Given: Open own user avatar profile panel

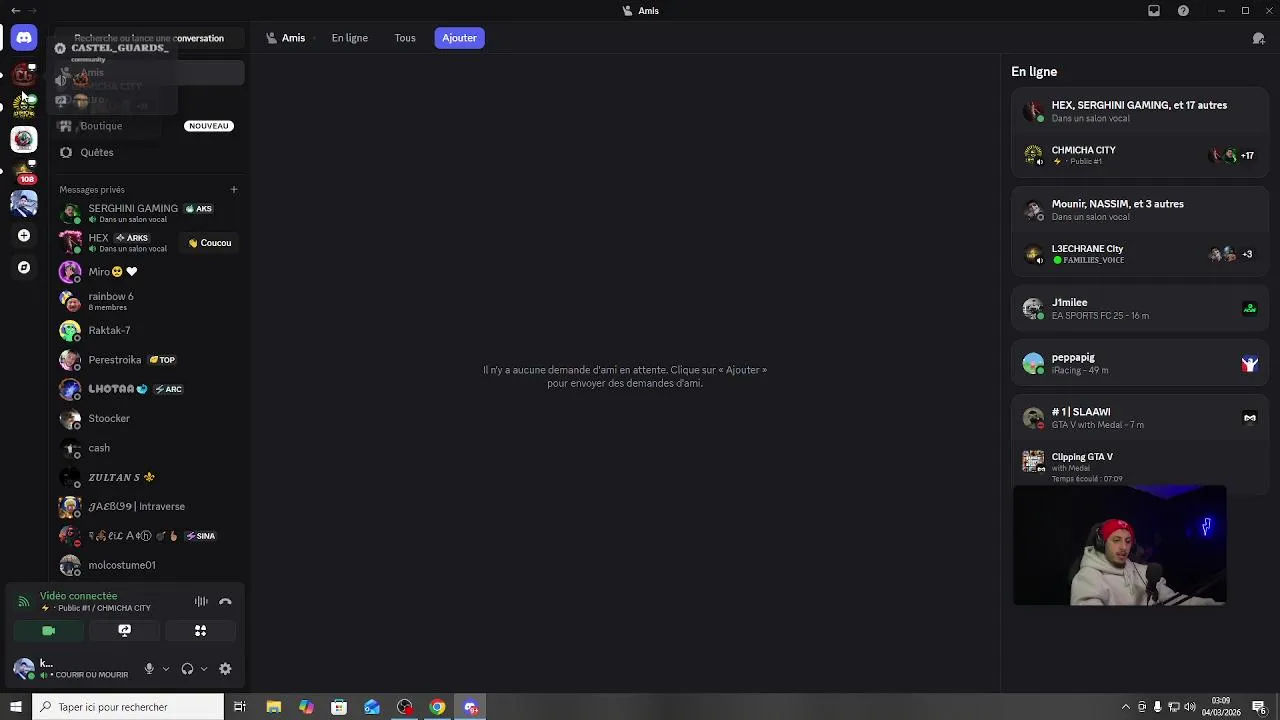Looking at the screenshot, I should (24, 669).
